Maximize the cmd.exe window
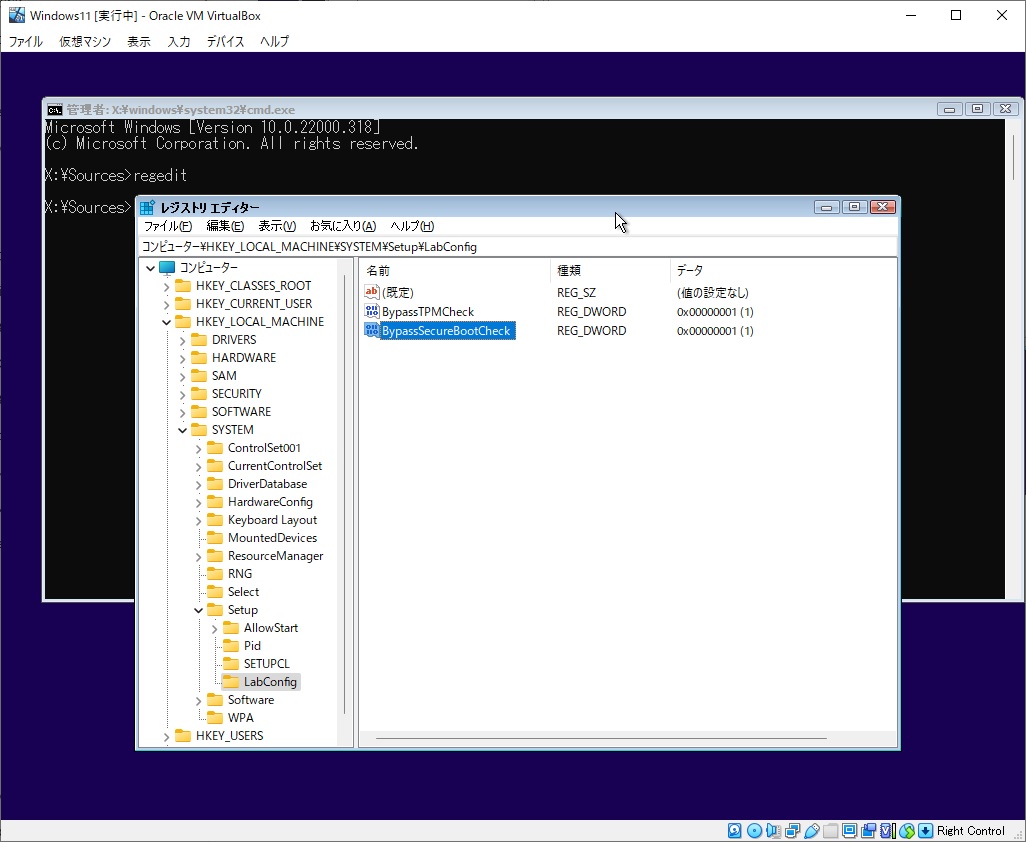Image resolution: width=1026 pixels, height=842 pixels. 978,109
